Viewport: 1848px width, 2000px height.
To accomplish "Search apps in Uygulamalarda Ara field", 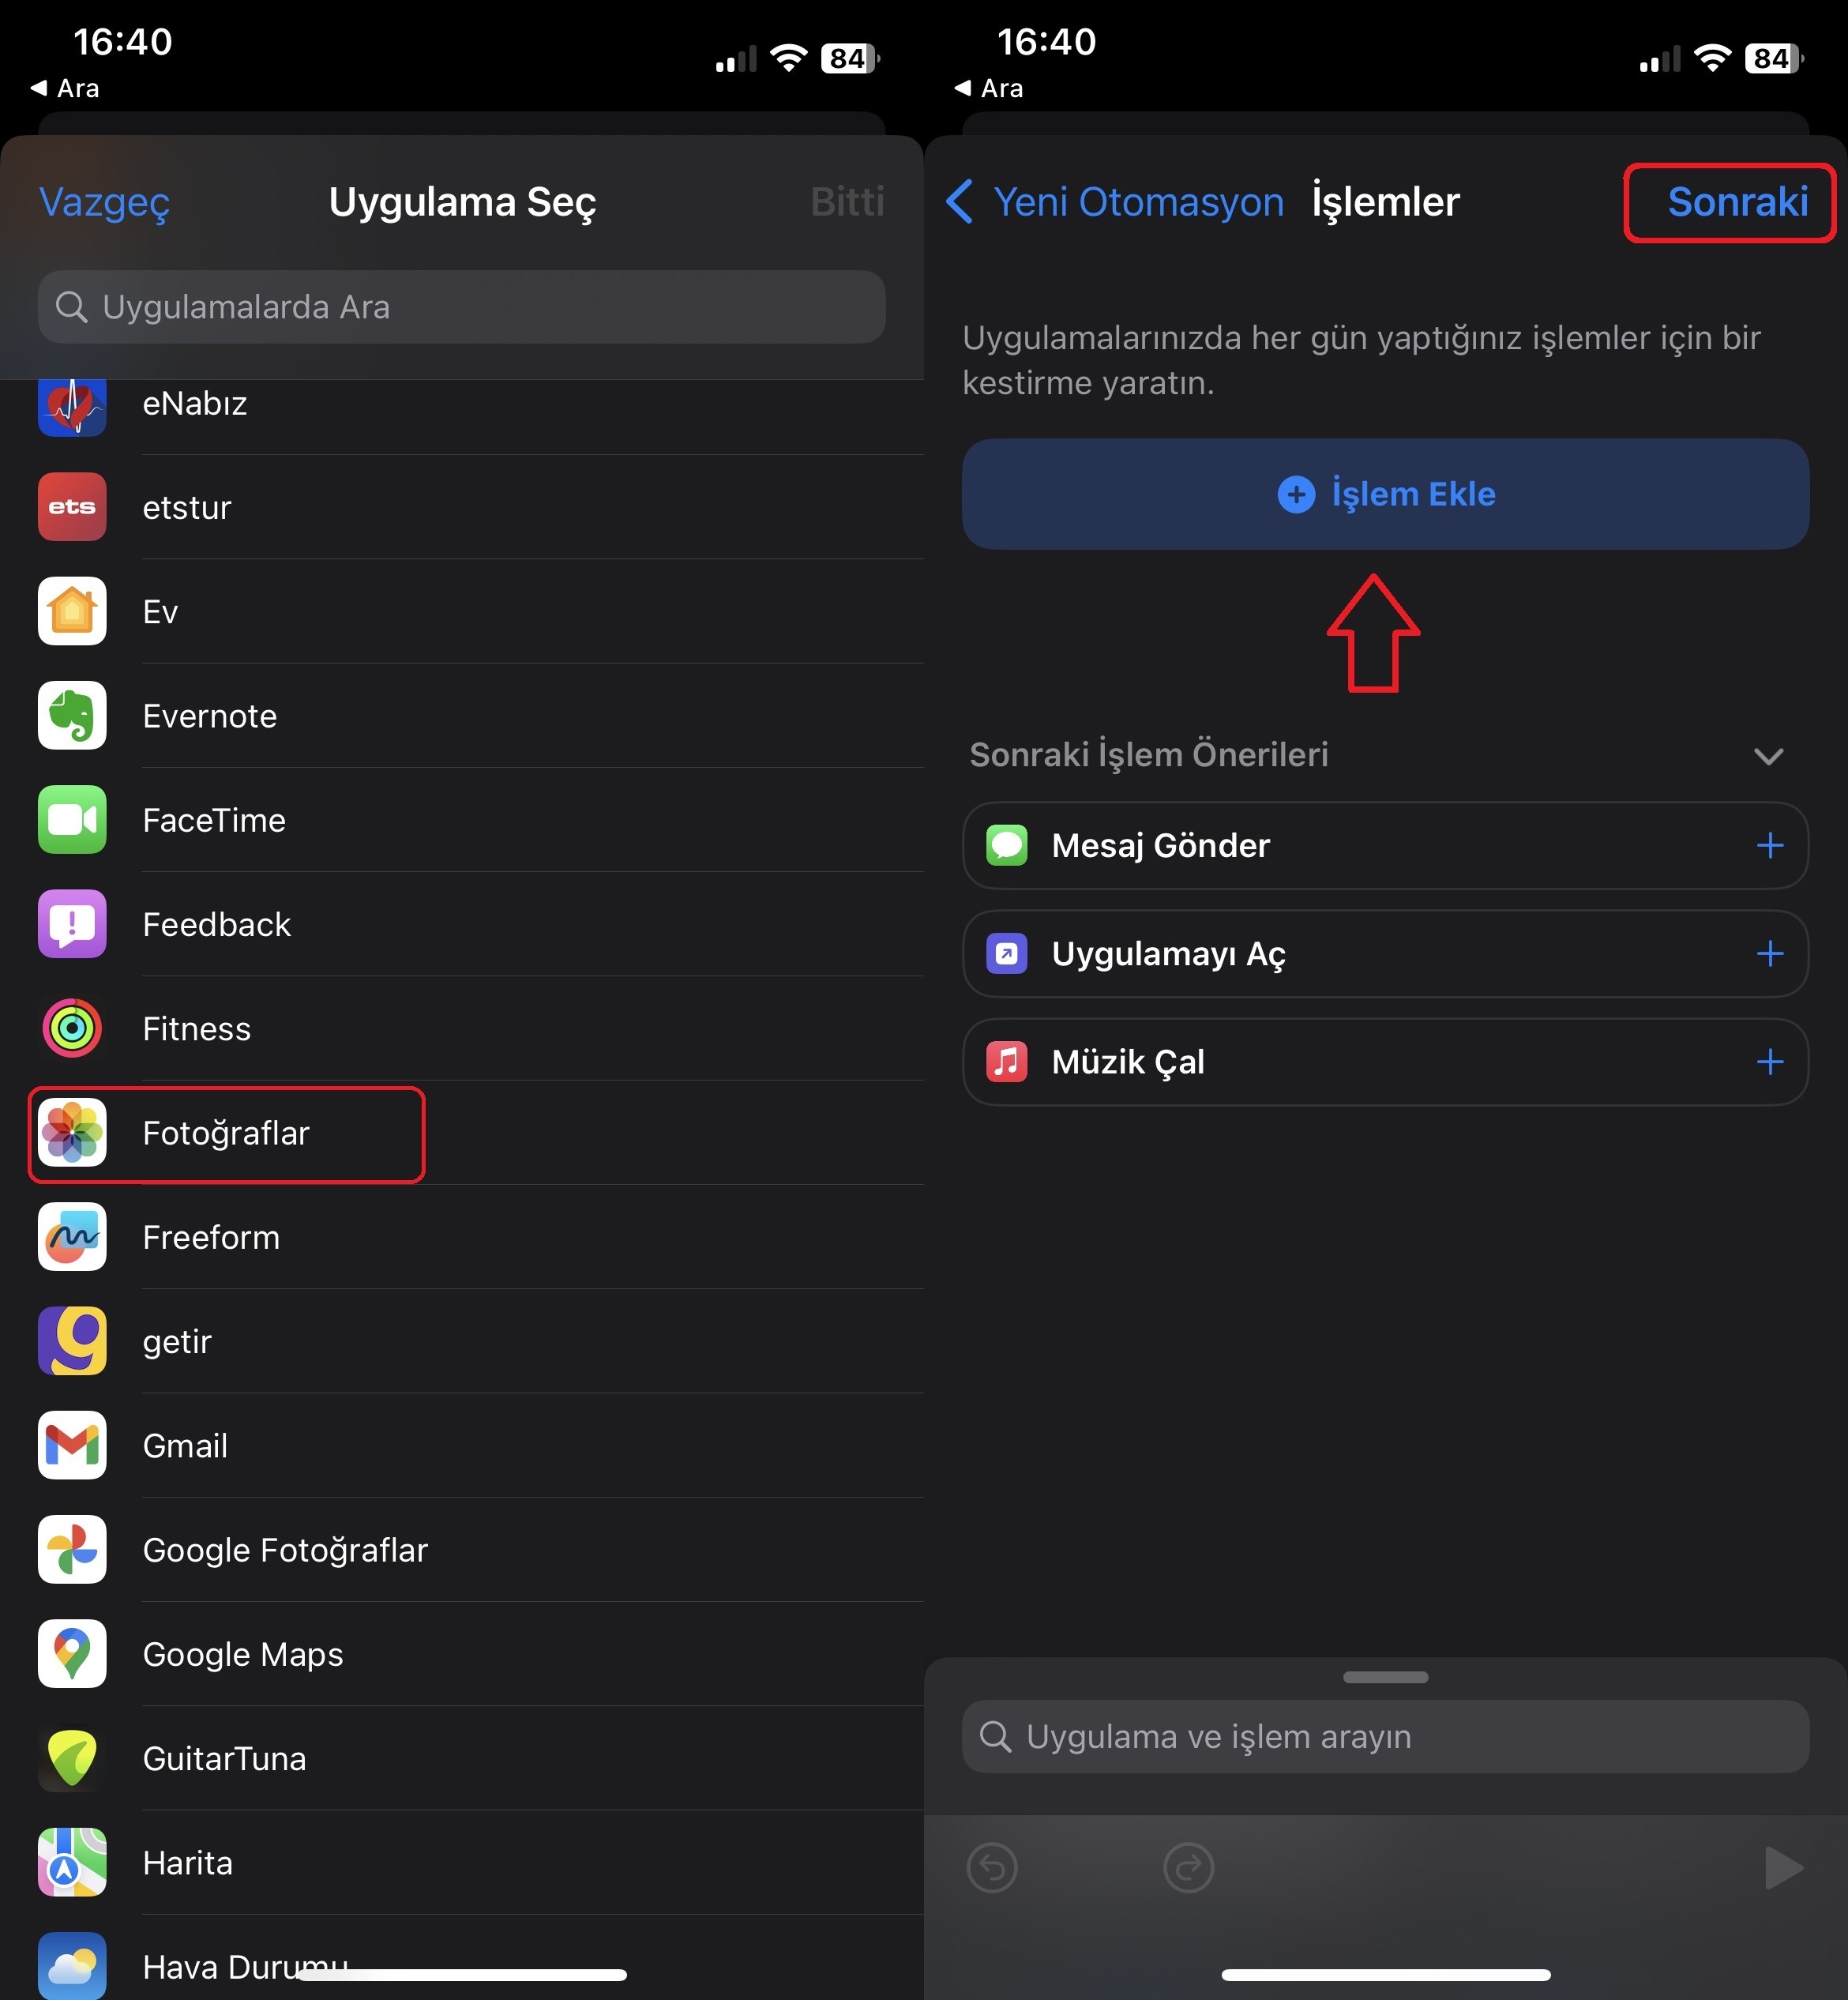I will pyautogui.click(x=460, y=306).
